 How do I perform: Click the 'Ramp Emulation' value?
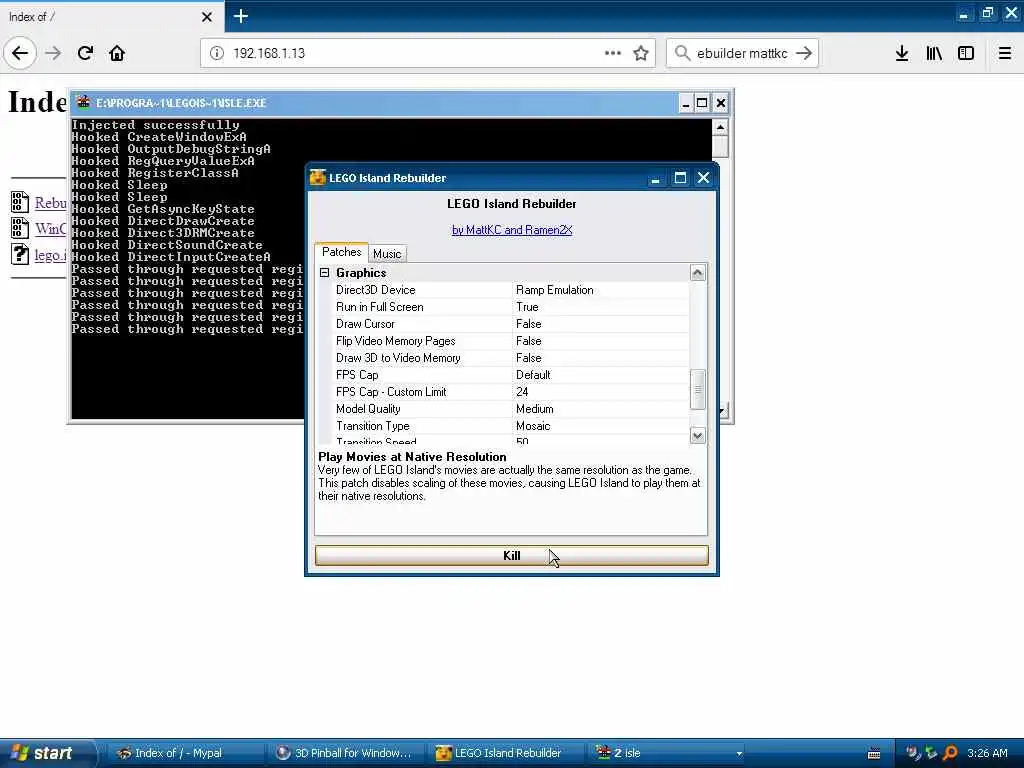[x=554, y=290]
